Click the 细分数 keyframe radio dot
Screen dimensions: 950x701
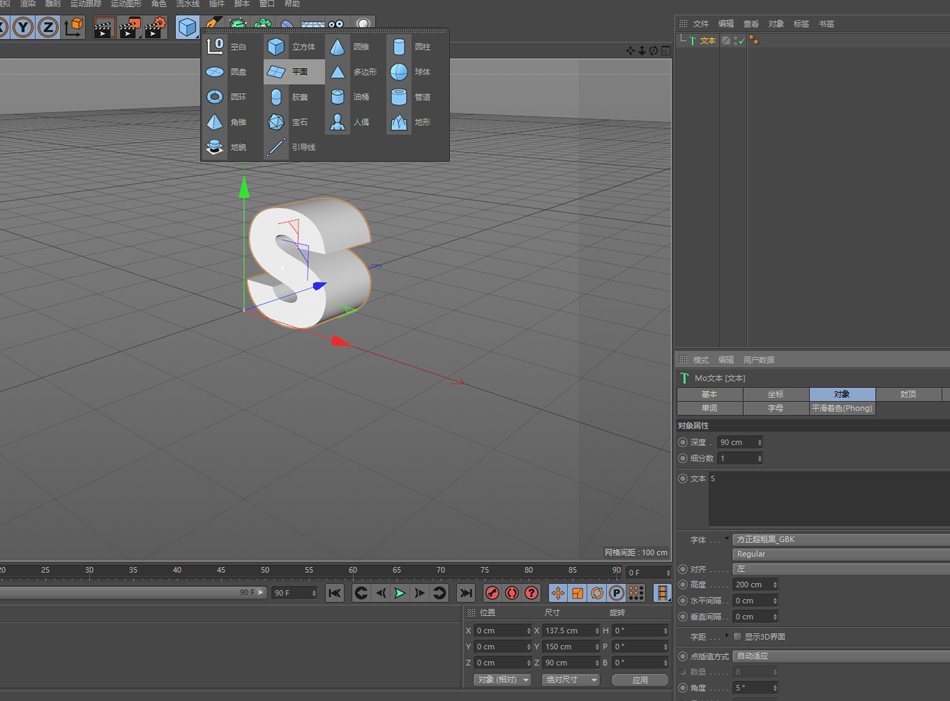pos(683,458)
